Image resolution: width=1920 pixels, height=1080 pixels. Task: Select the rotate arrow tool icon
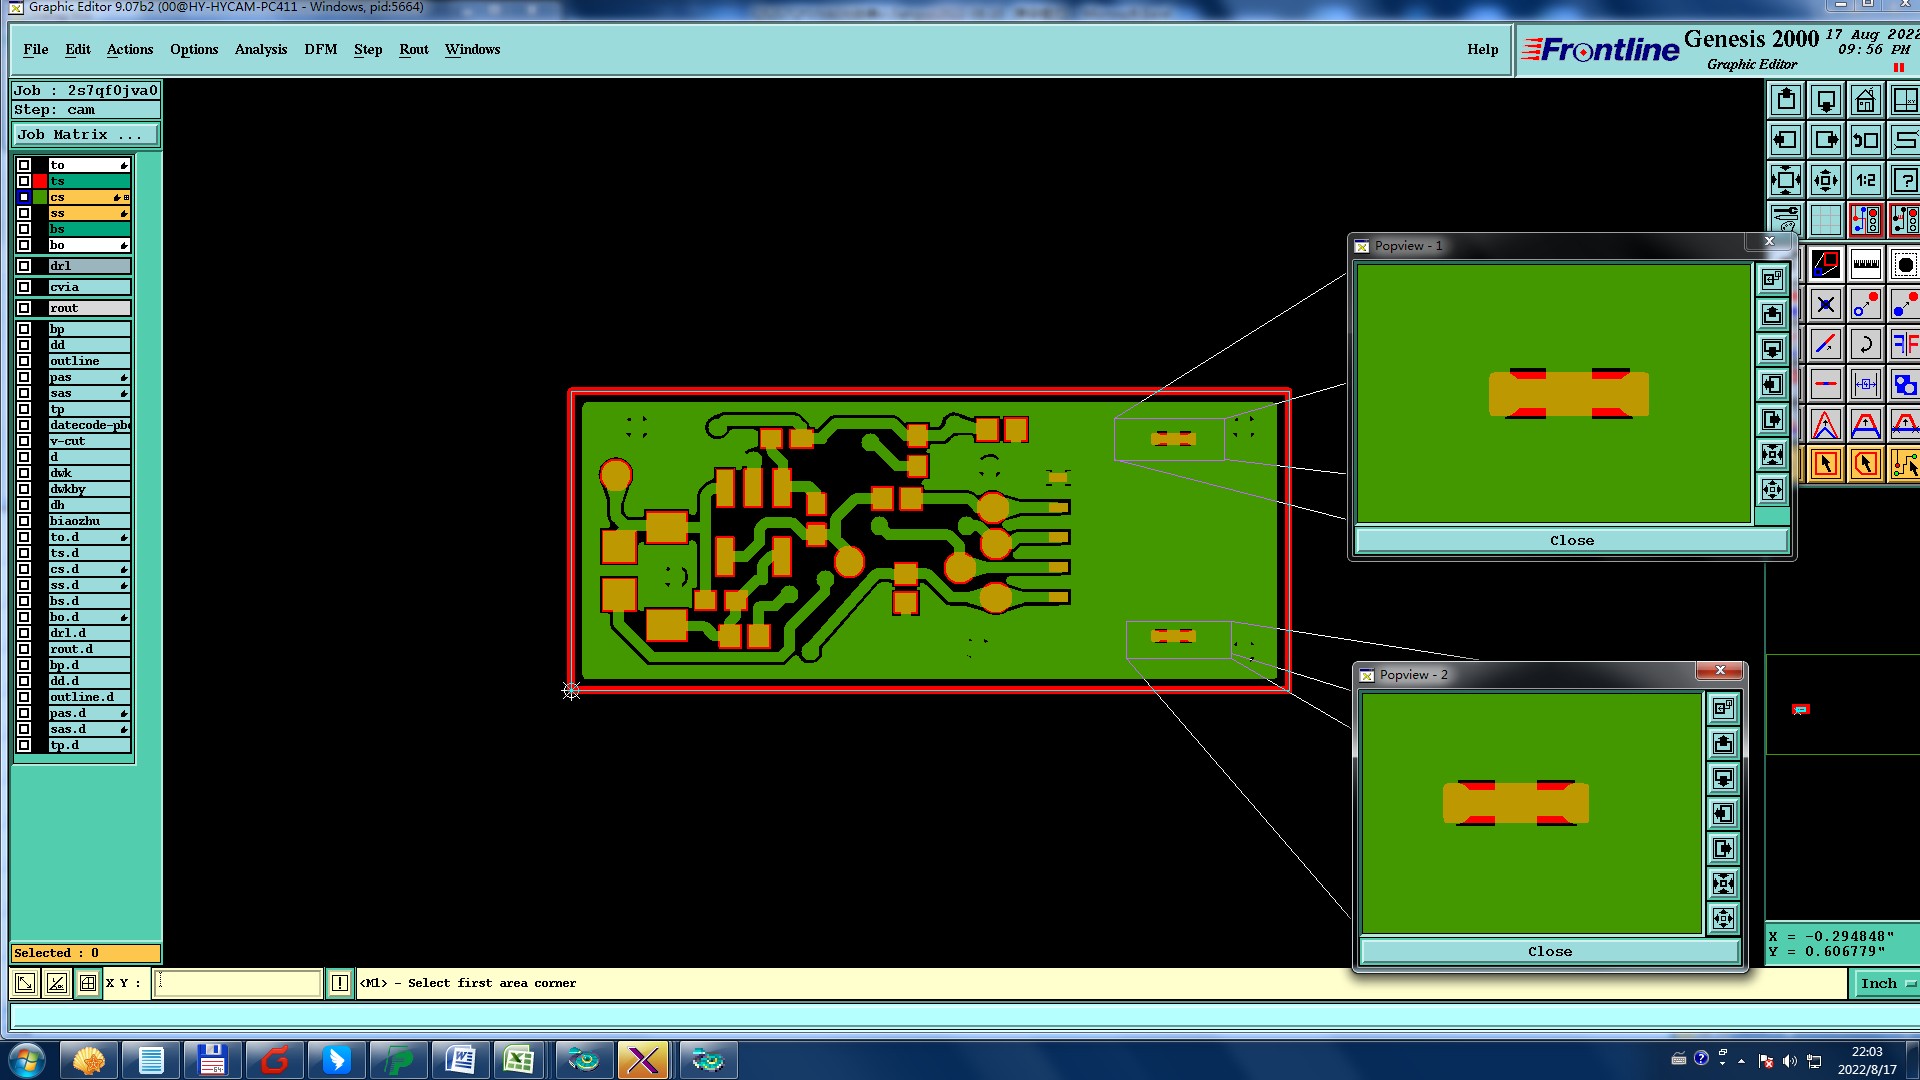pos(1865,345)
